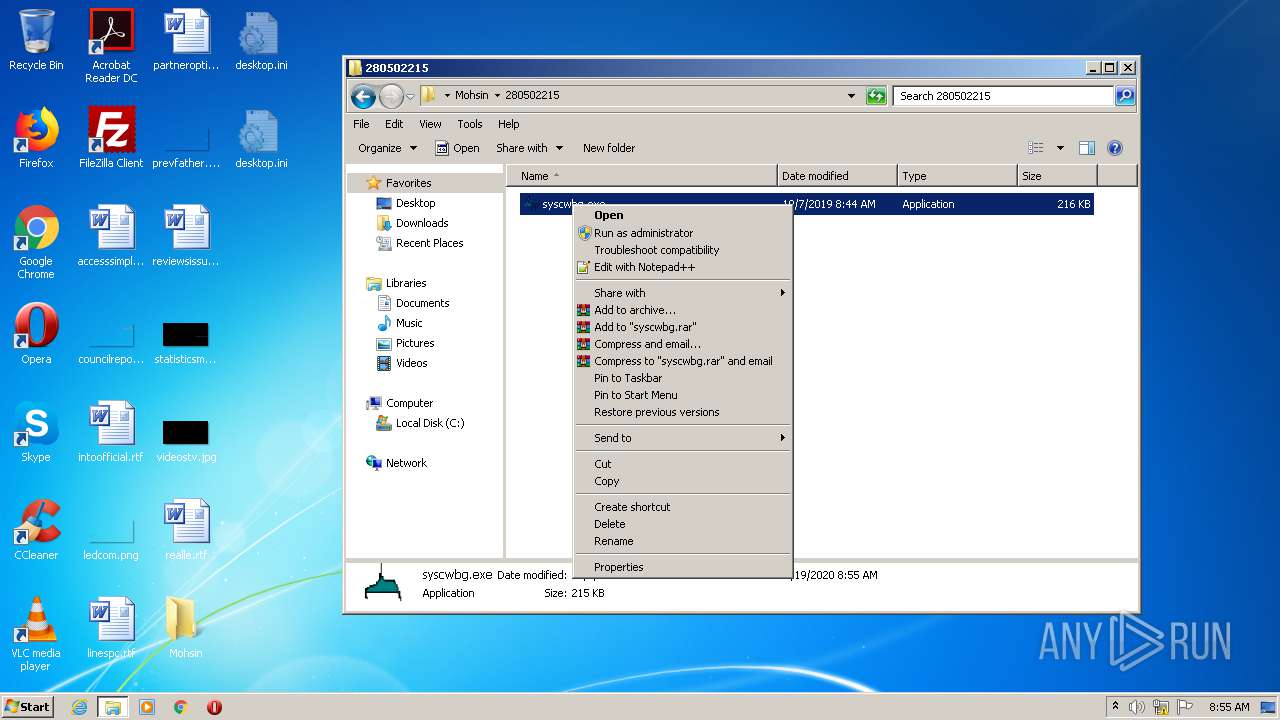The height and width of the screenshot is (720, 1280).
Task: Click the Open toolbar button
Action: (x=457, y=148)
